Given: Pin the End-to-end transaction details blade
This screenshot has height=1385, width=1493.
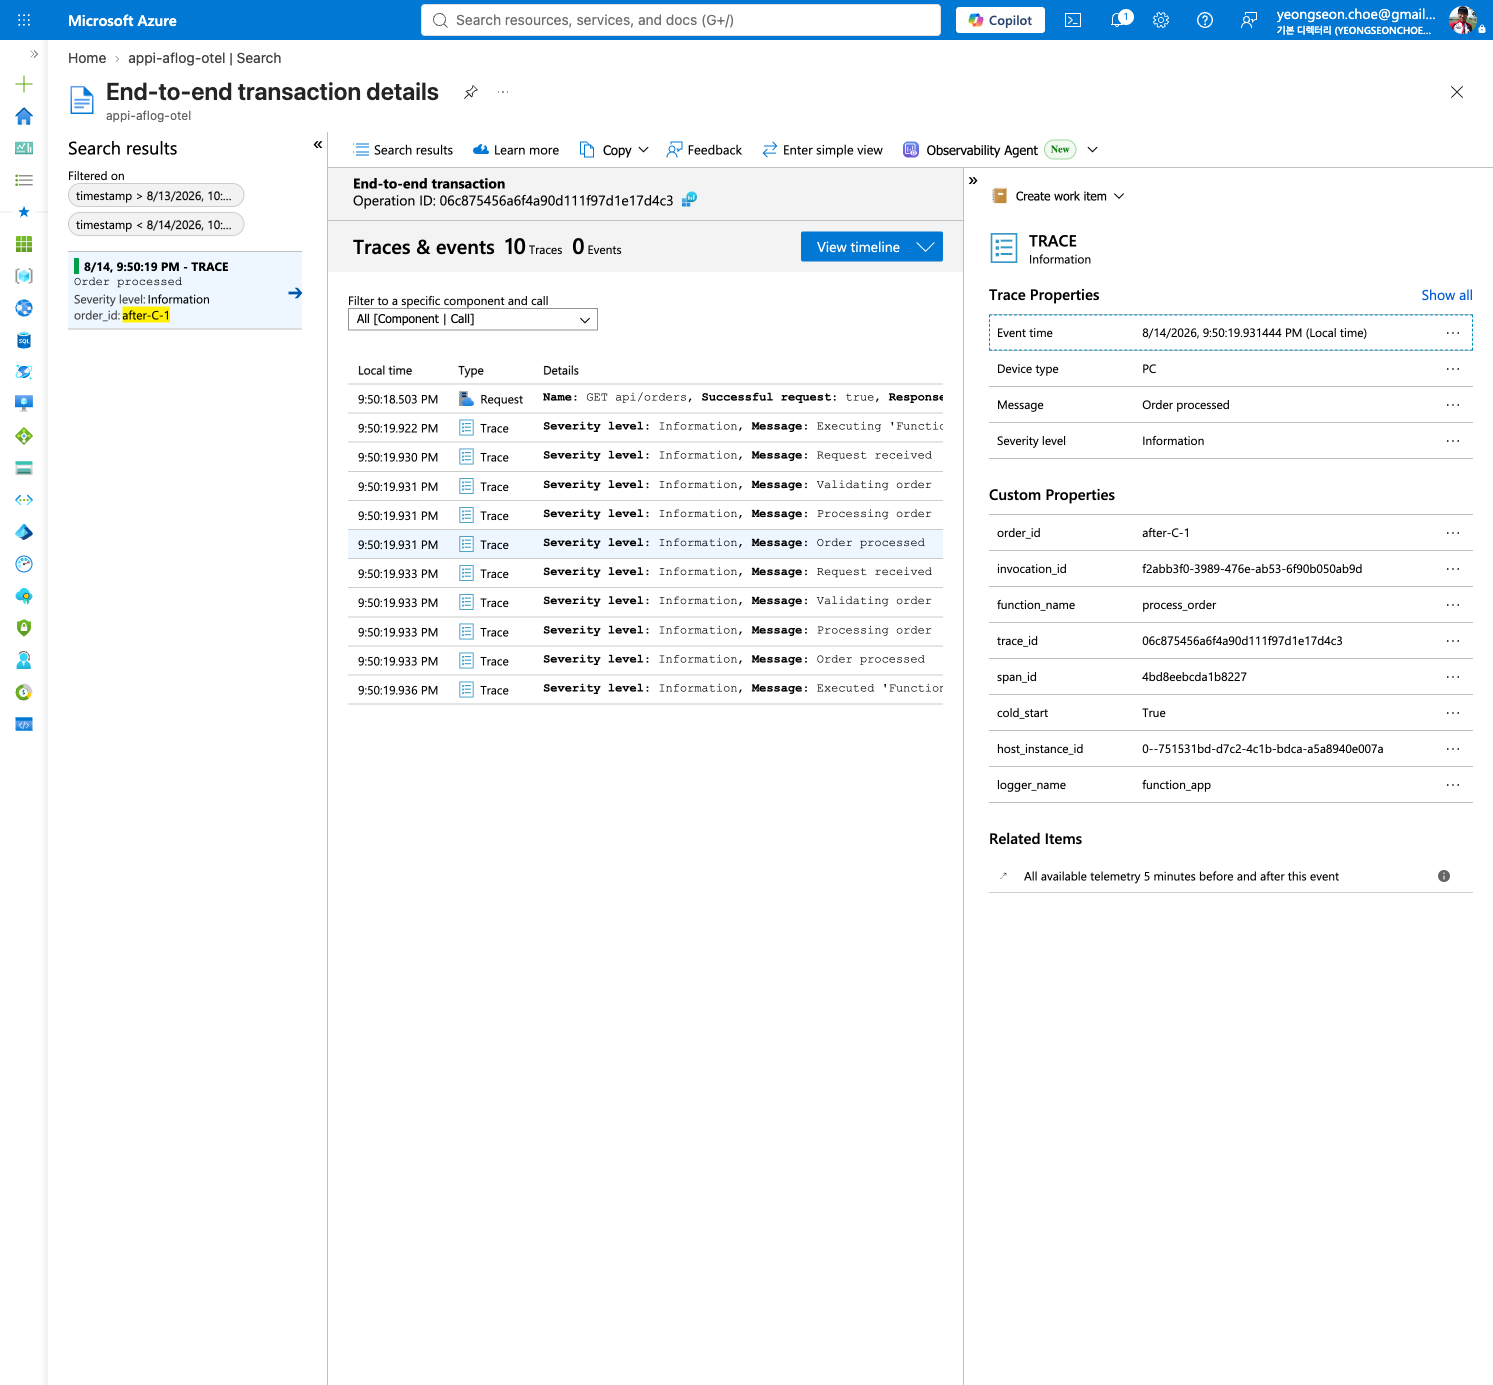Looking at the screenshot, I should coord(471,92).
